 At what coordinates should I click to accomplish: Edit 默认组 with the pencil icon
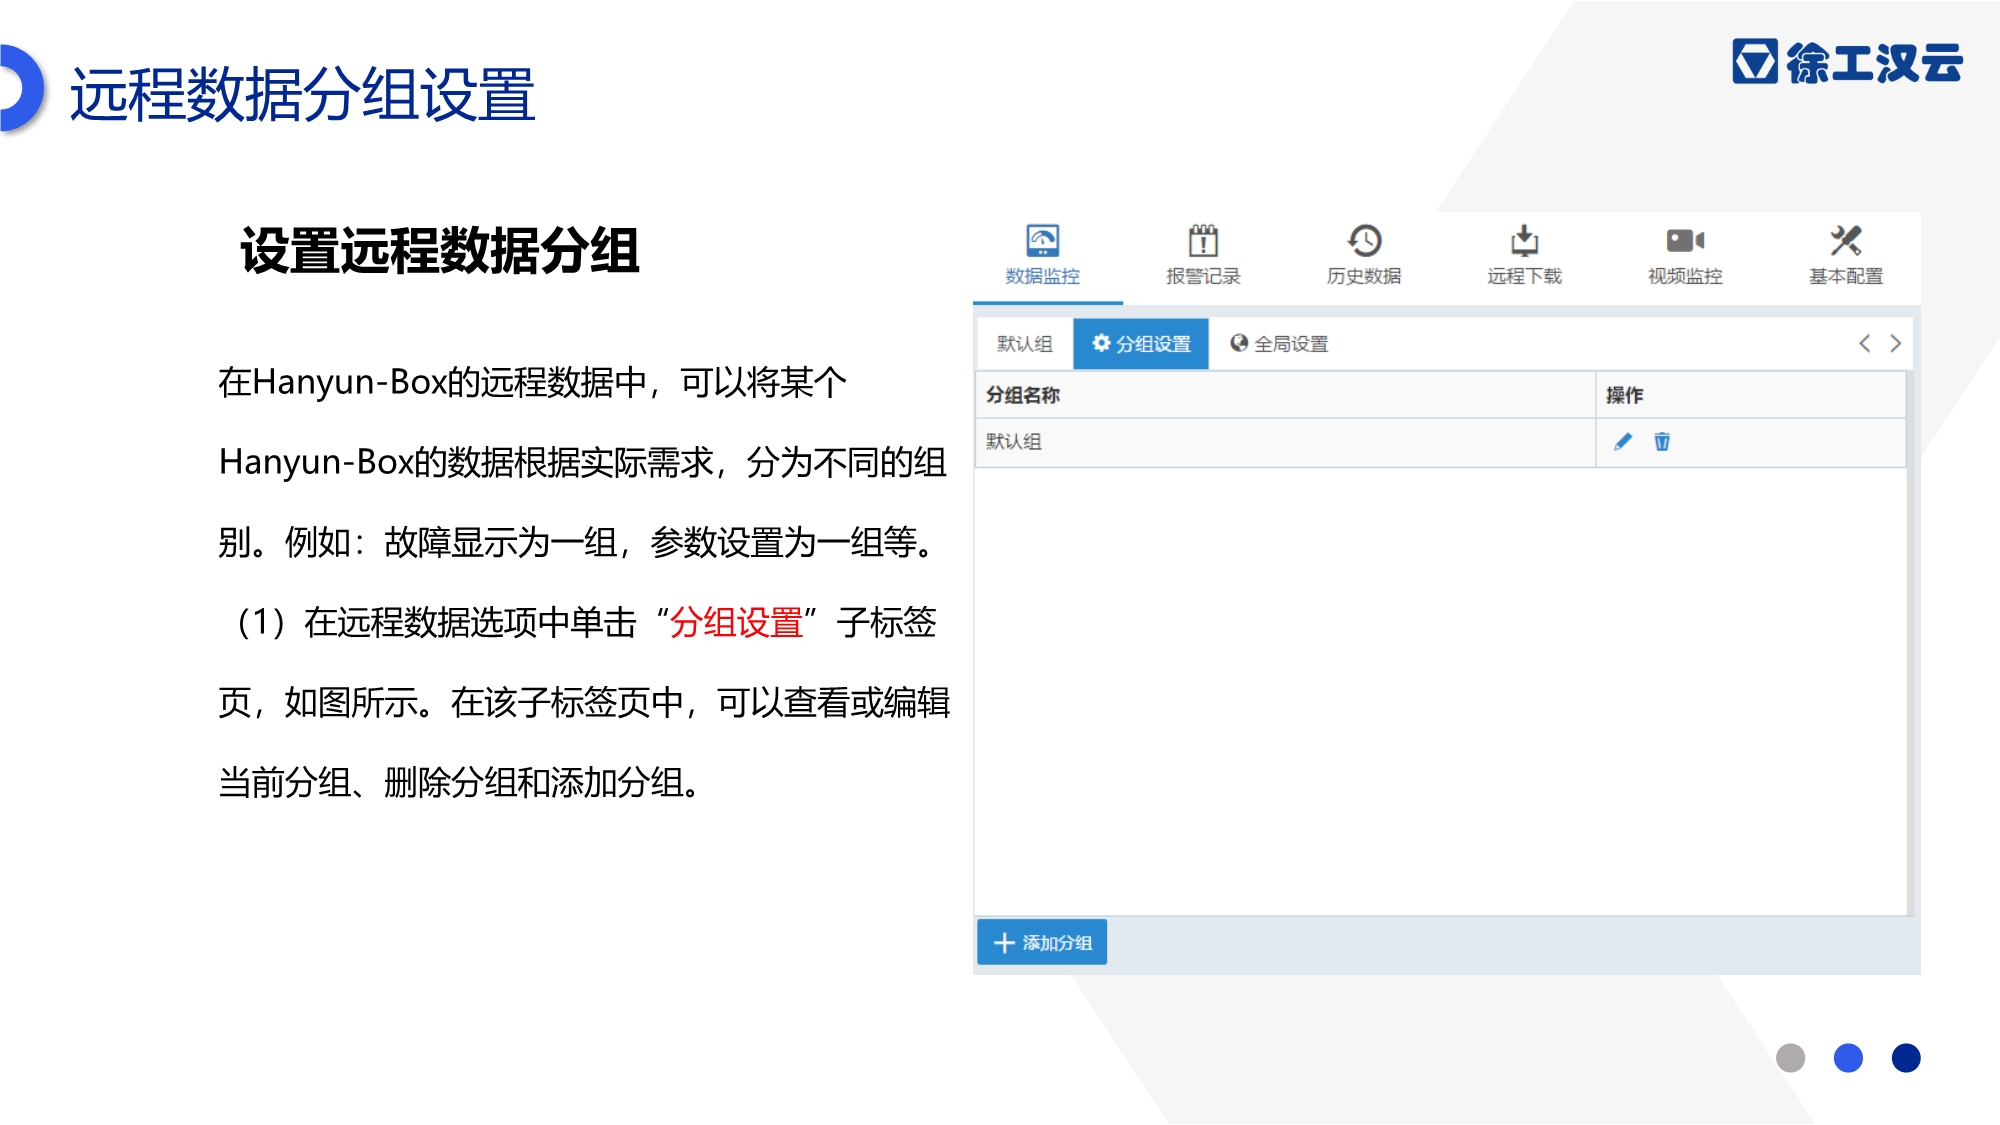tap(1623, 442)
